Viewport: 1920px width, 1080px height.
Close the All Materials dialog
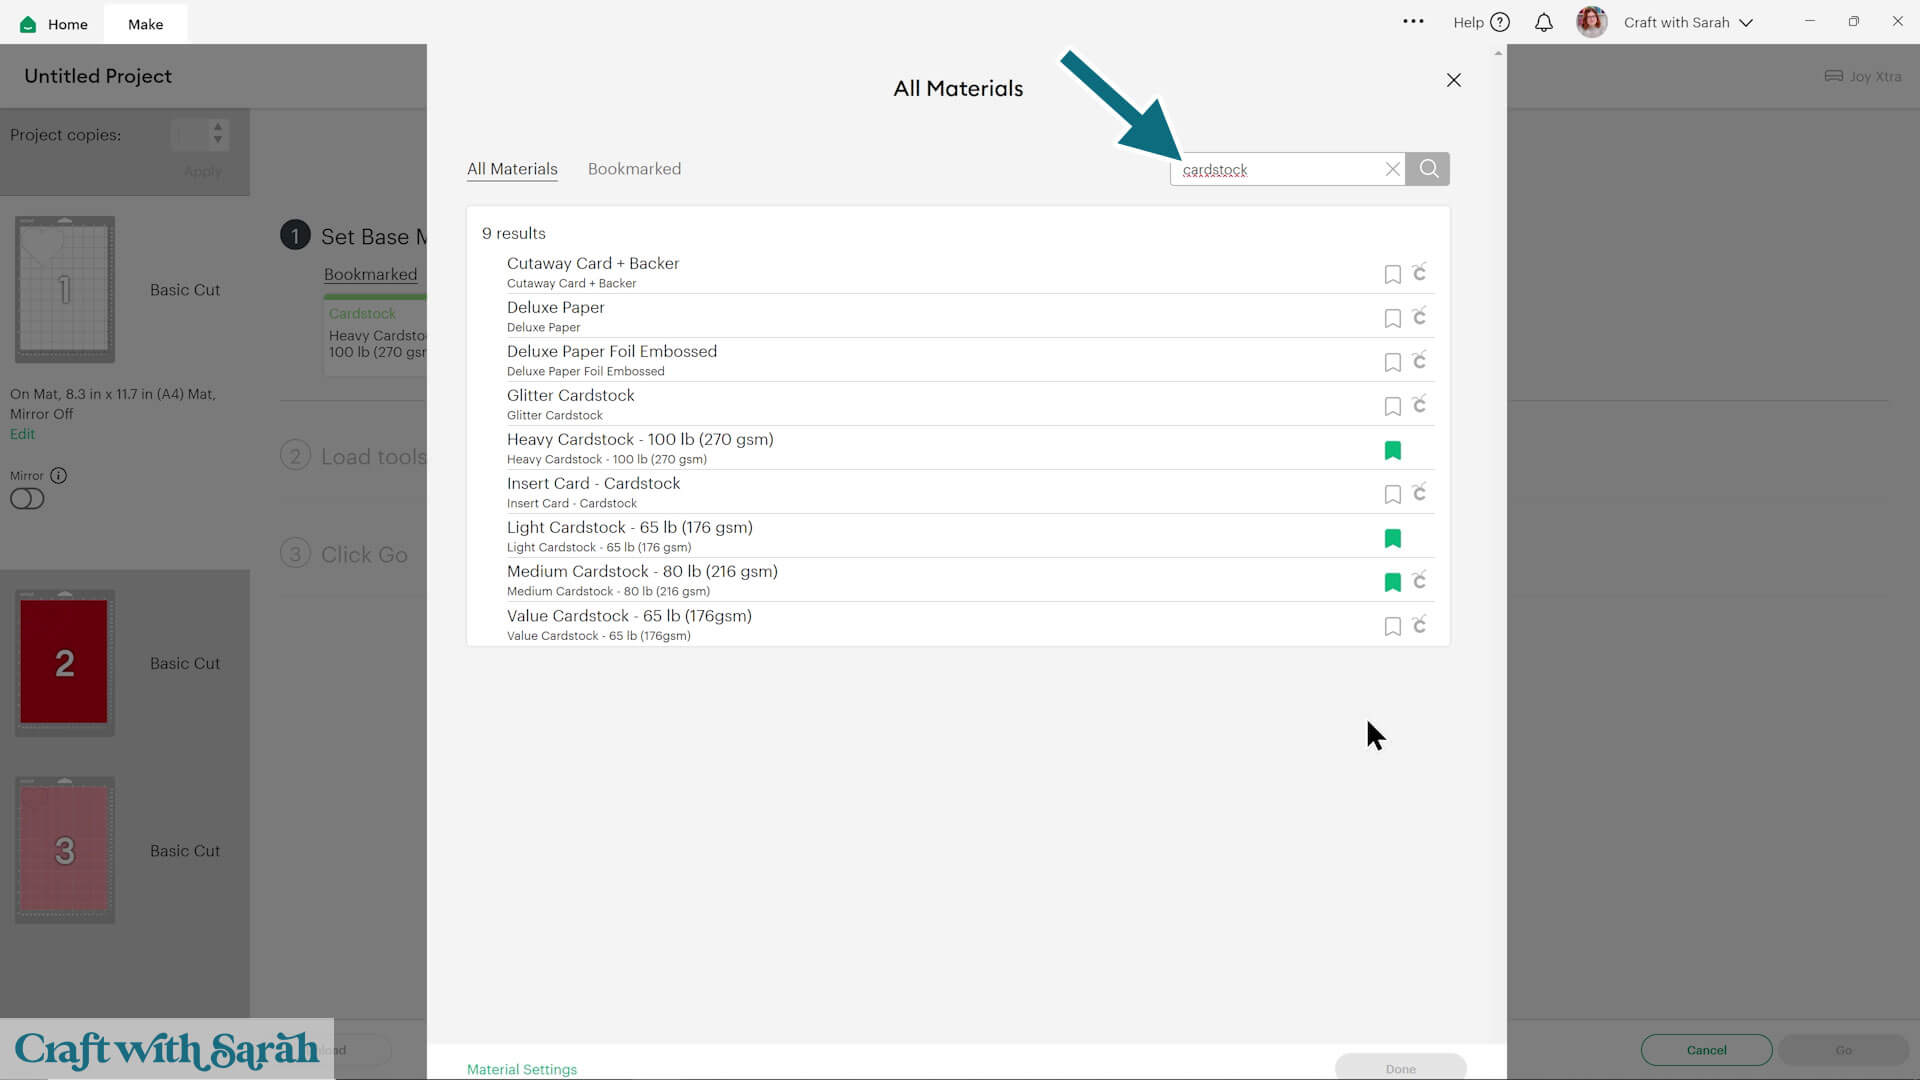pos(1453,80)
